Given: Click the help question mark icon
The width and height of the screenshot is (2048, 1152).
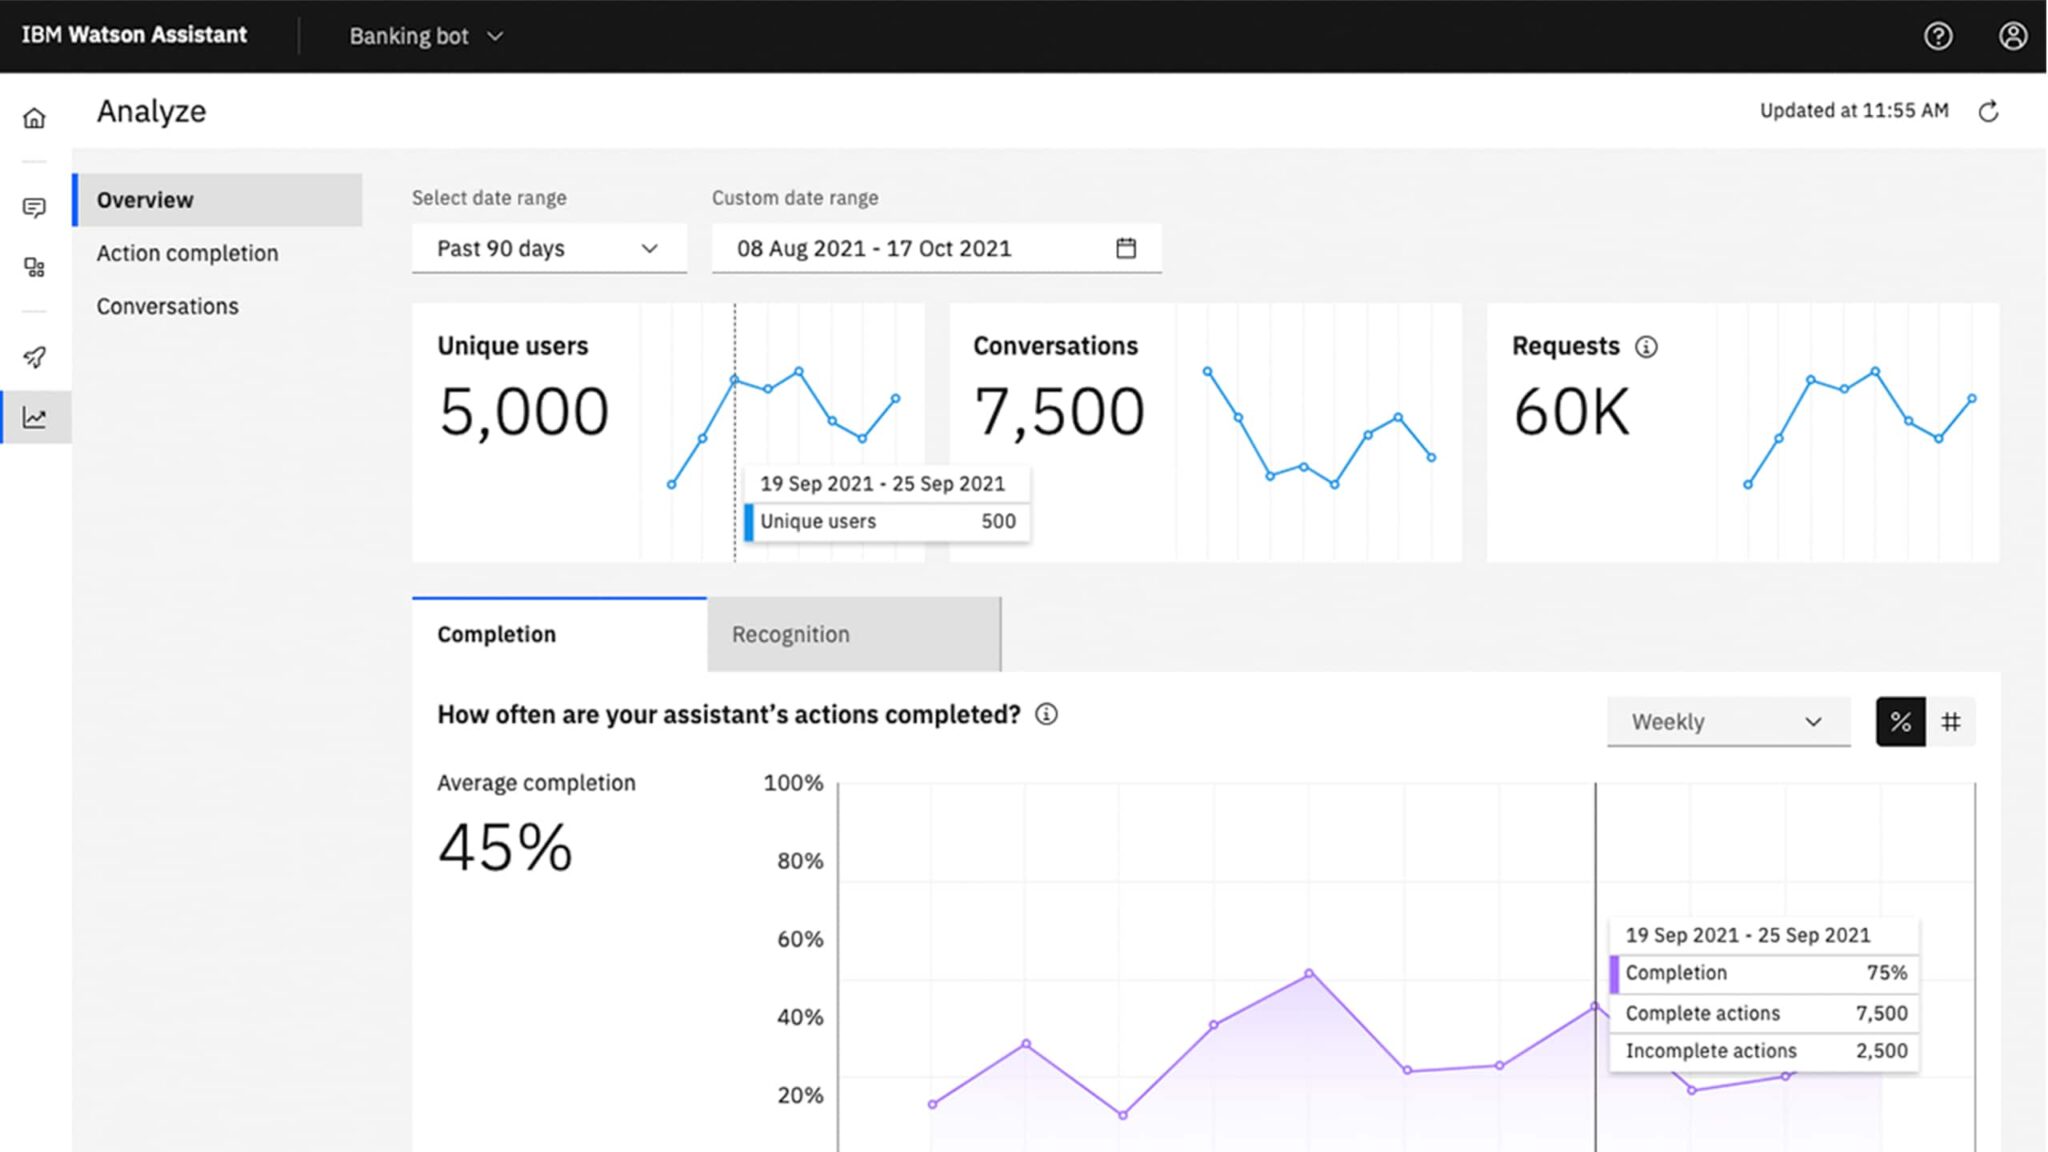Looking at the screenshot, I should coord(1937,36).
